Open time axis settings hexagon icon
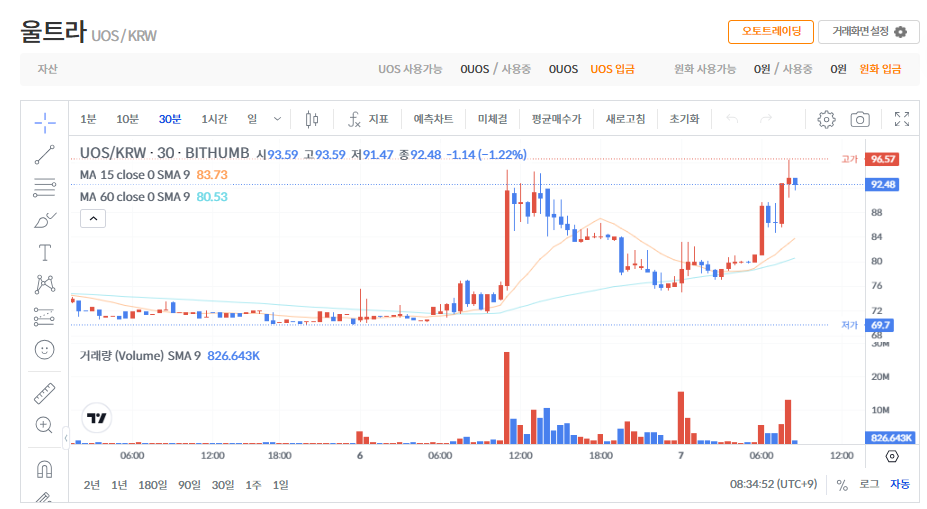 coord(893,456)
